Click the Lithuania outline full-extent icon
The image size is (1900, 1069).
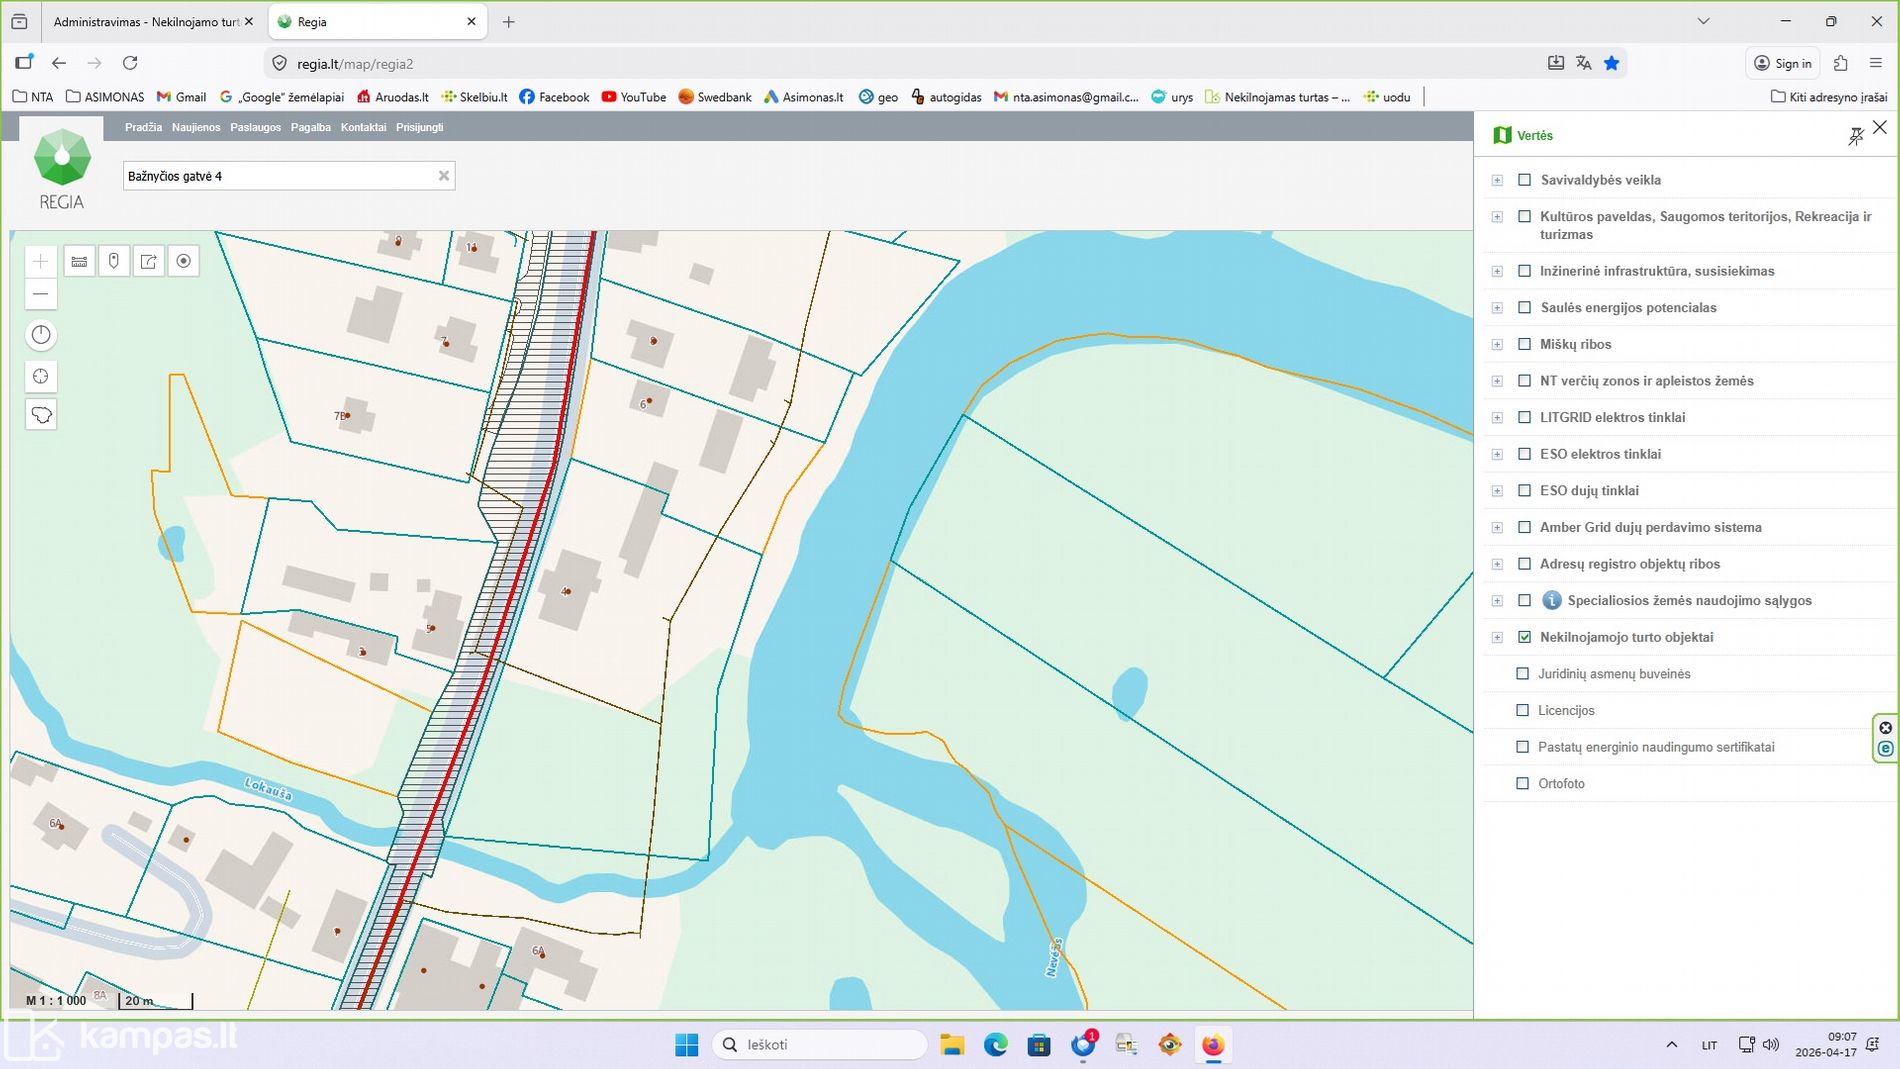40,415
